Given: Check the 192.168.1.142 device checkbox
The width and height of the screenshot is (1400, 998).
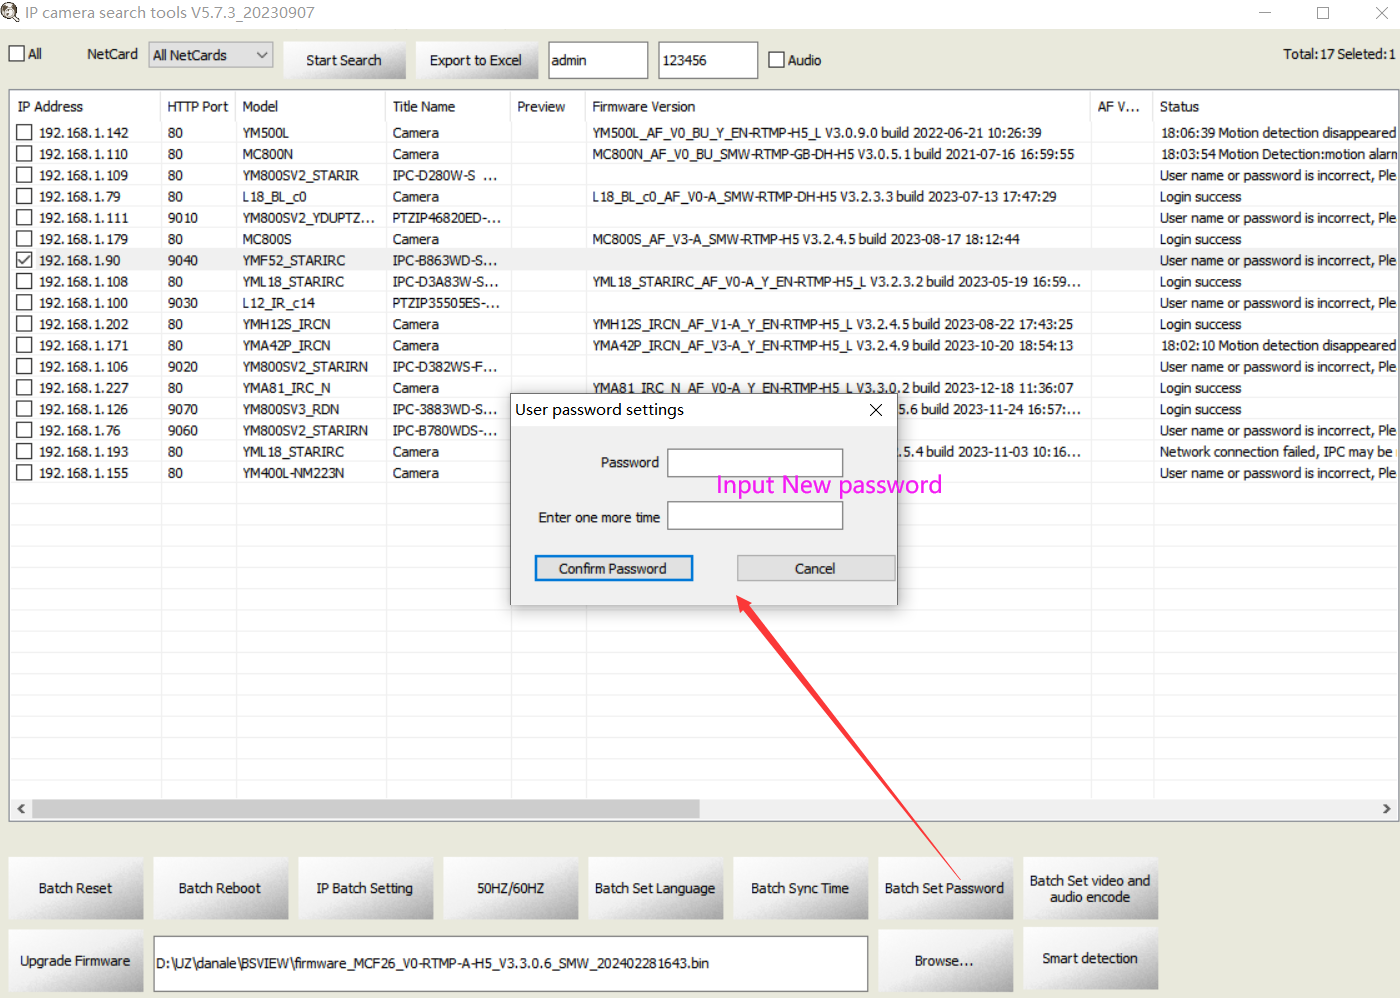Looking at the screenshot, I should [24, 133].
